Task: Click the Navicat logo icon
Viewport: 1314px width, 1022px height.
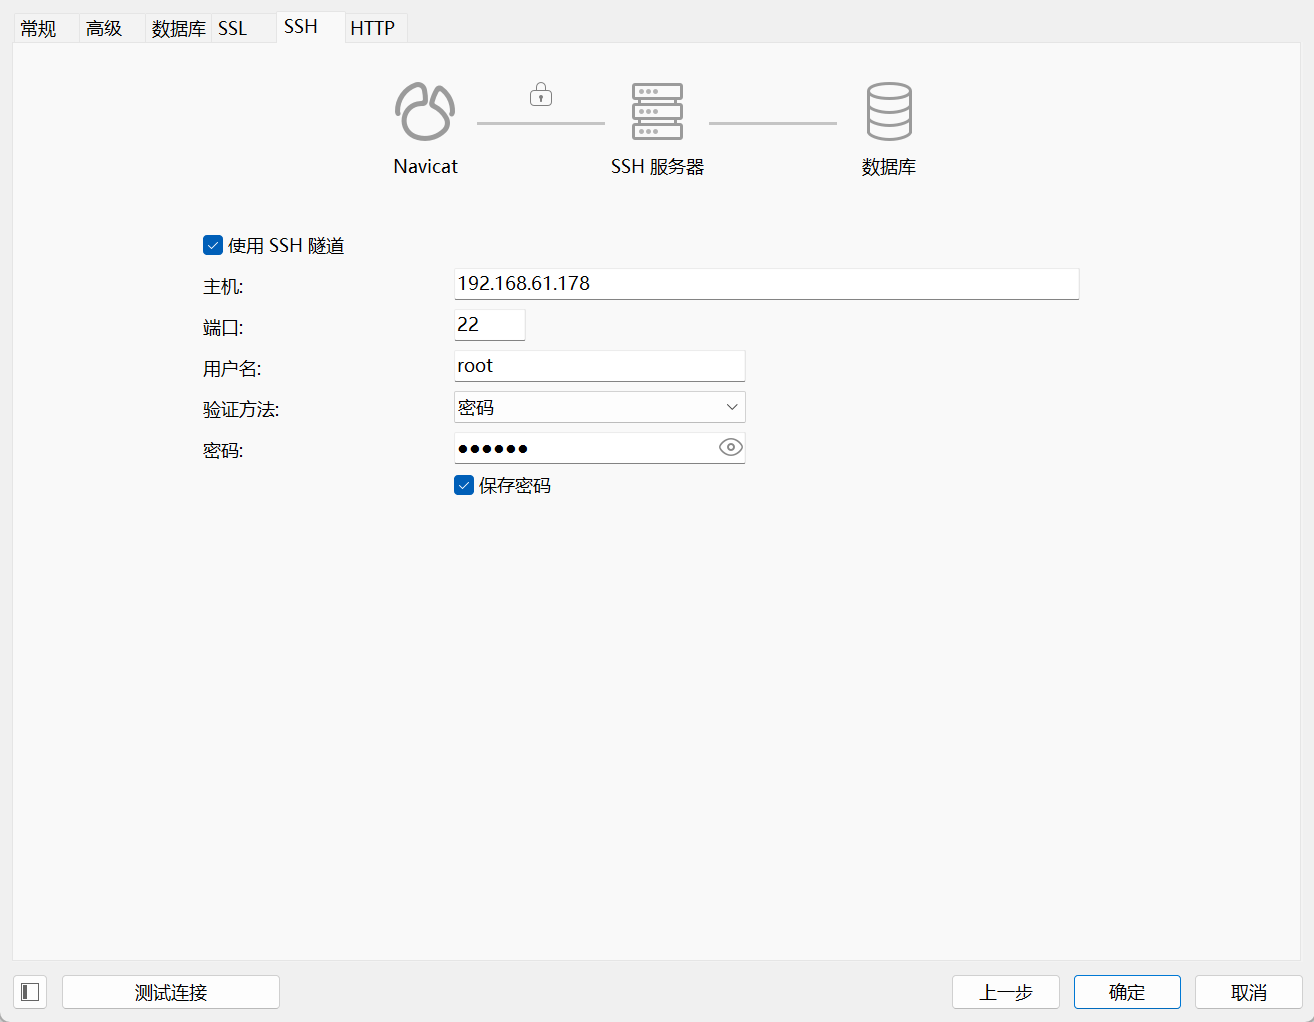Action: point(425,111)
